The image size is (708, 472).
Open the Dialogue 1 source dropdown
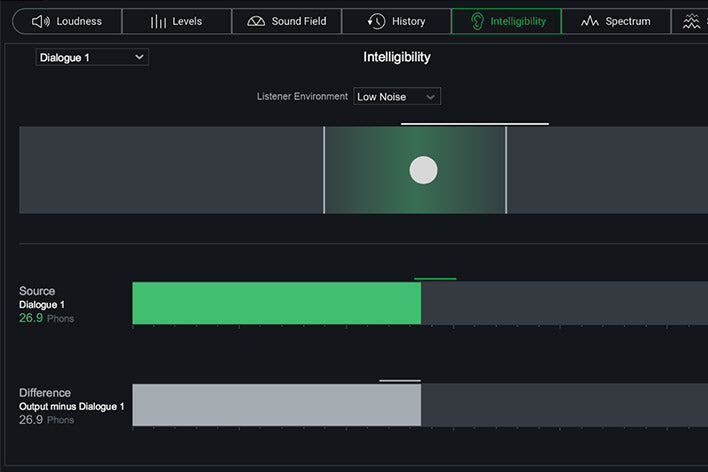[x=92, y=57]
